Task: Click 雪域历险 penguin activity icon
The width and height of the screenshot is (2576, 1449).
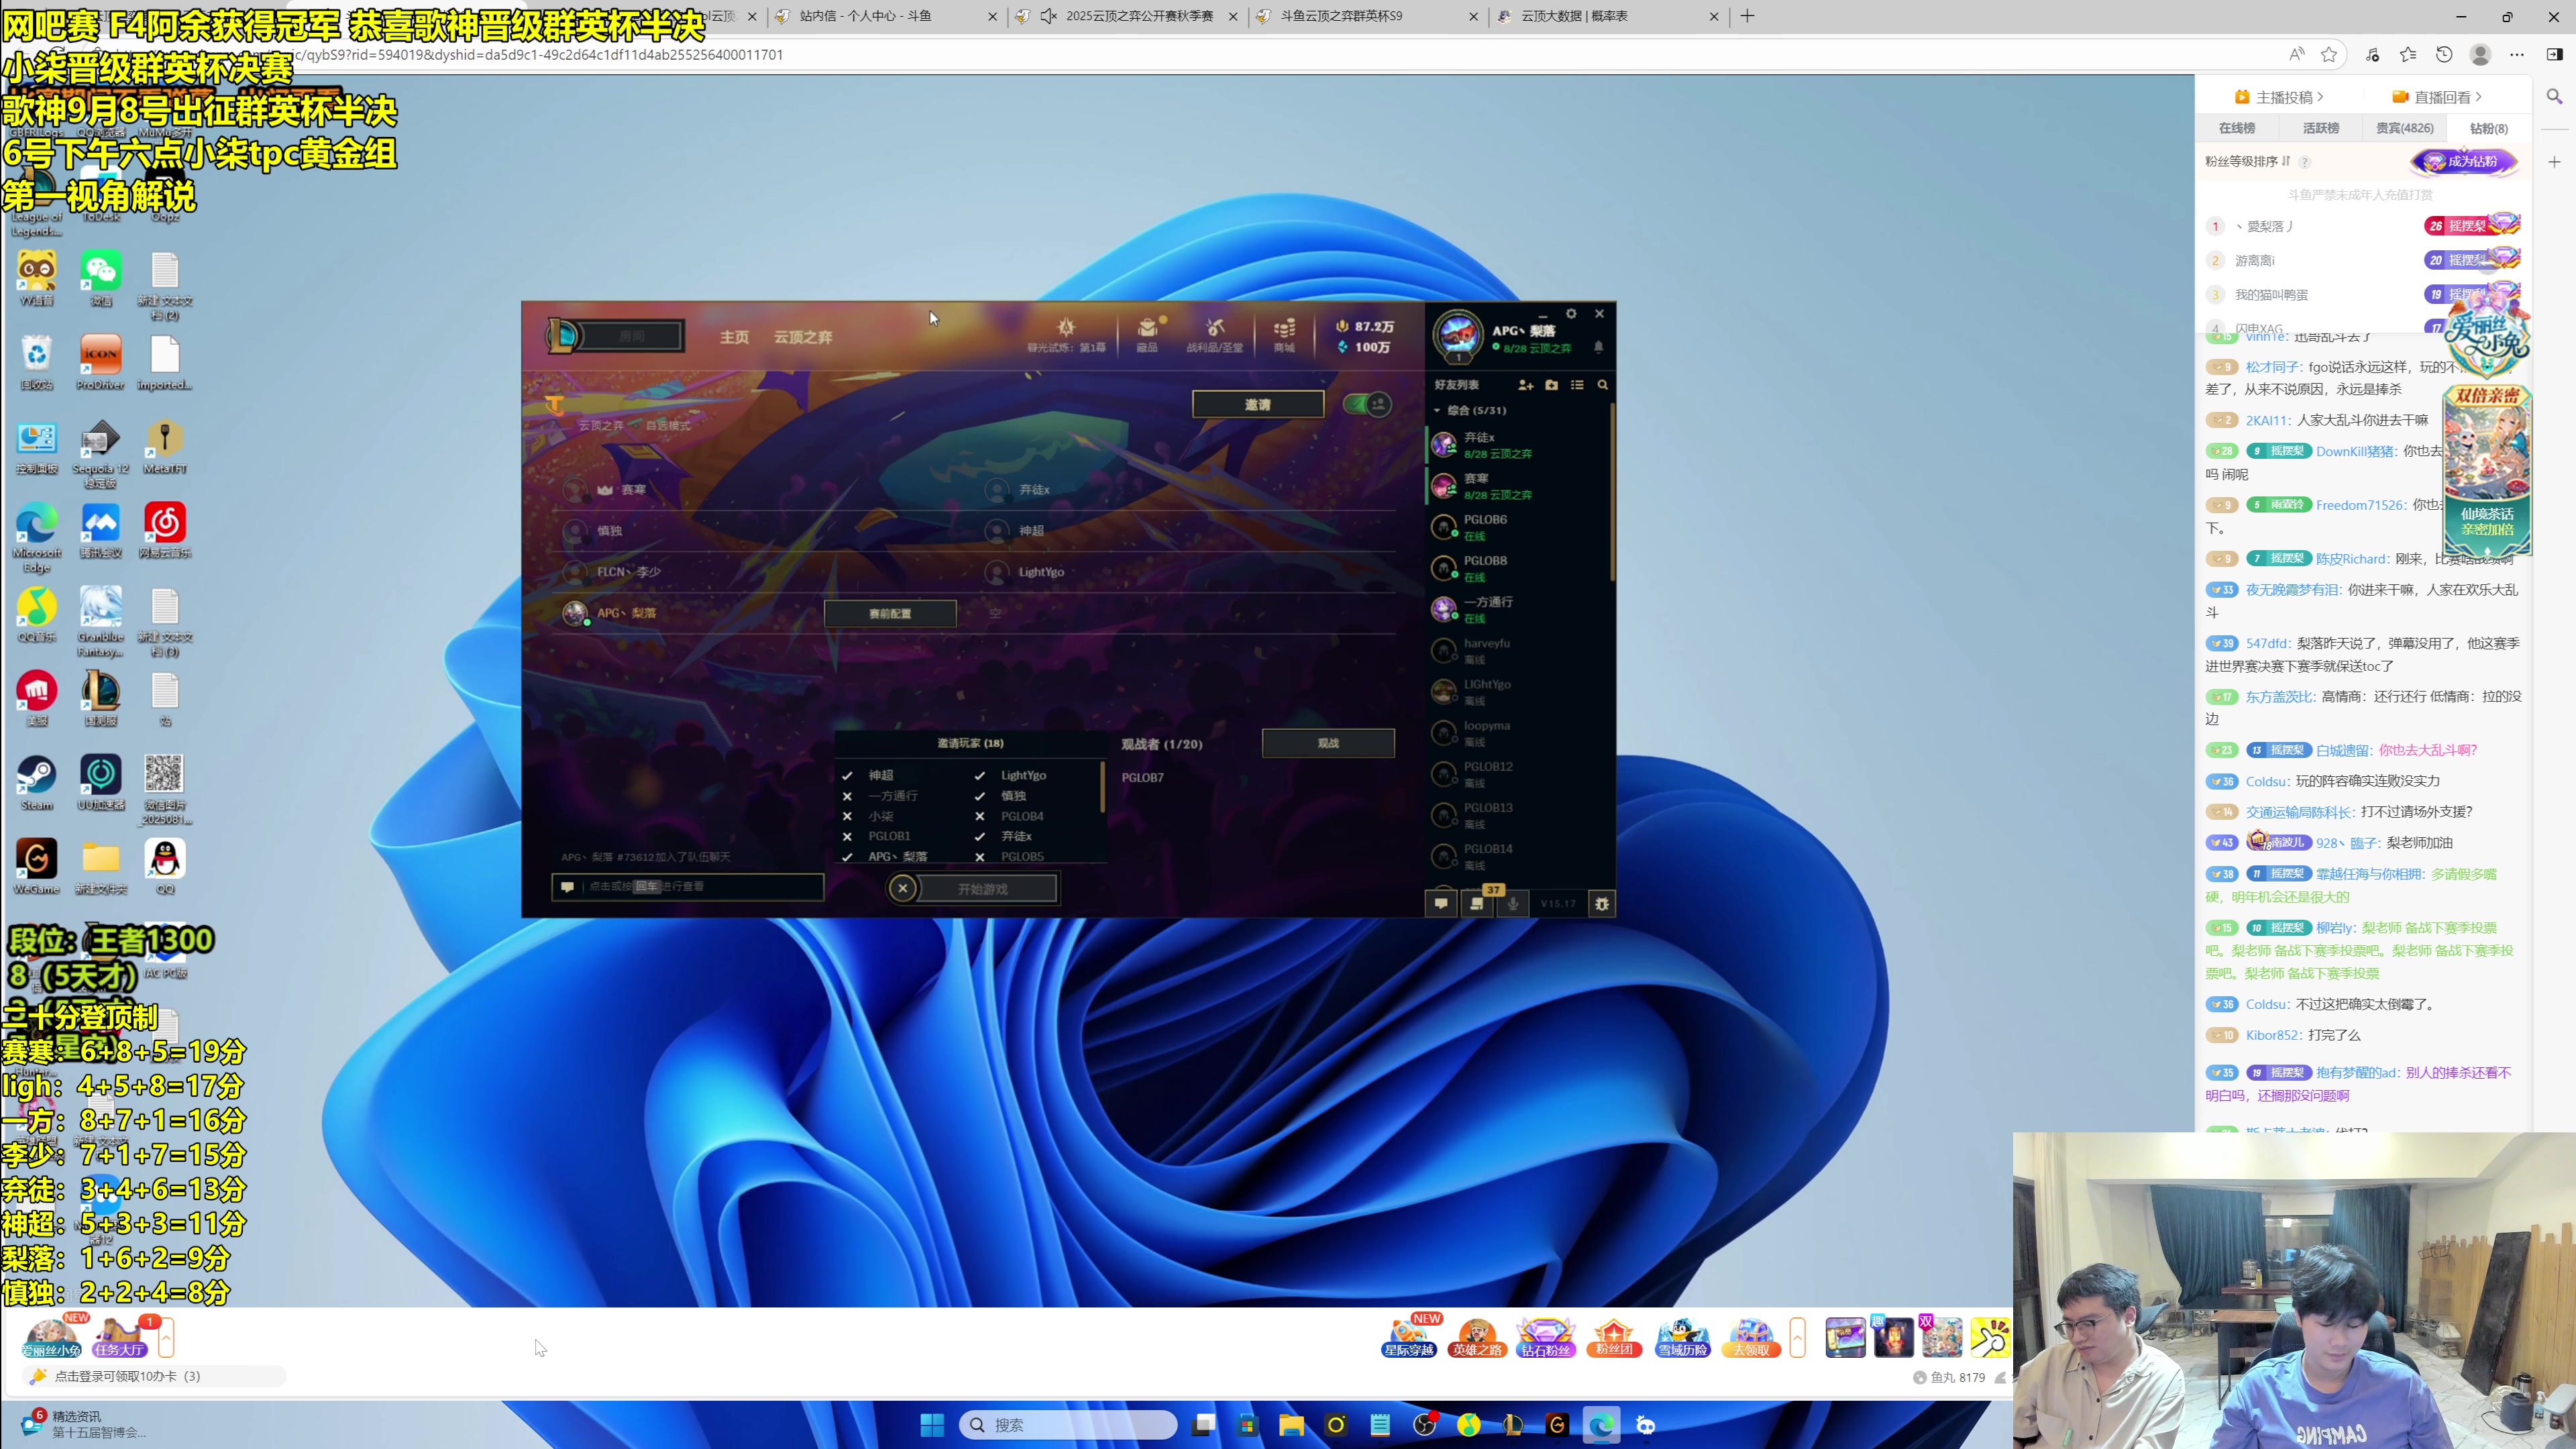Action: tap(1683, 1337)
